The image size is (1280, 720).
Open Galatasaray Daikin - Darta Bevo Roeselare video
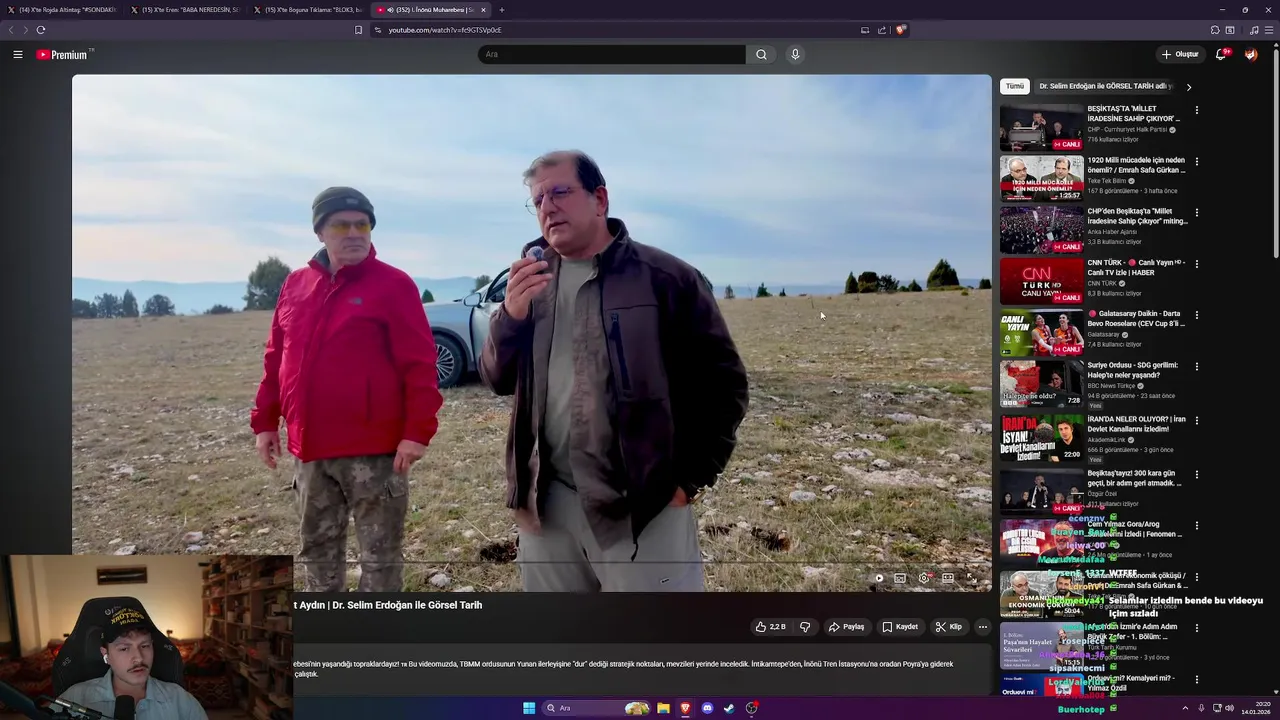point(1041,332)
